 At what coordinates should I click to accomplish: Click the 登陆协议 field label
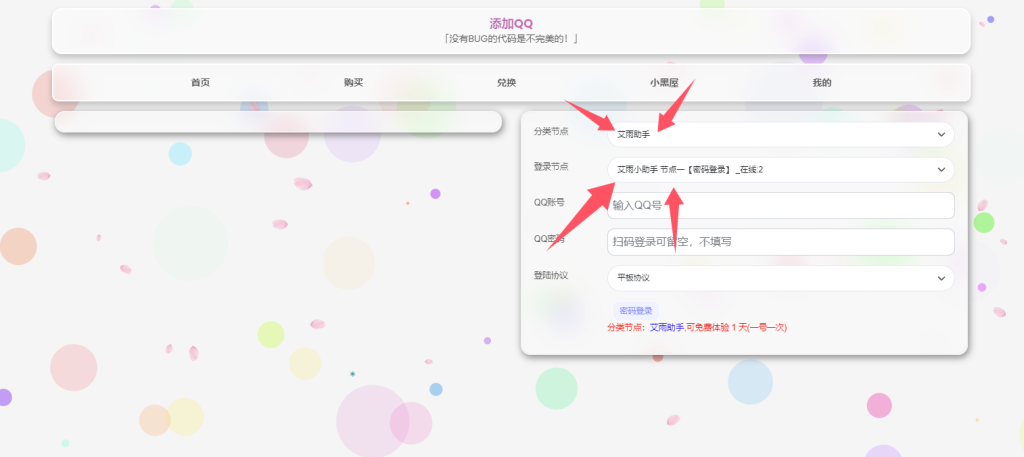[x=551, y=275]
